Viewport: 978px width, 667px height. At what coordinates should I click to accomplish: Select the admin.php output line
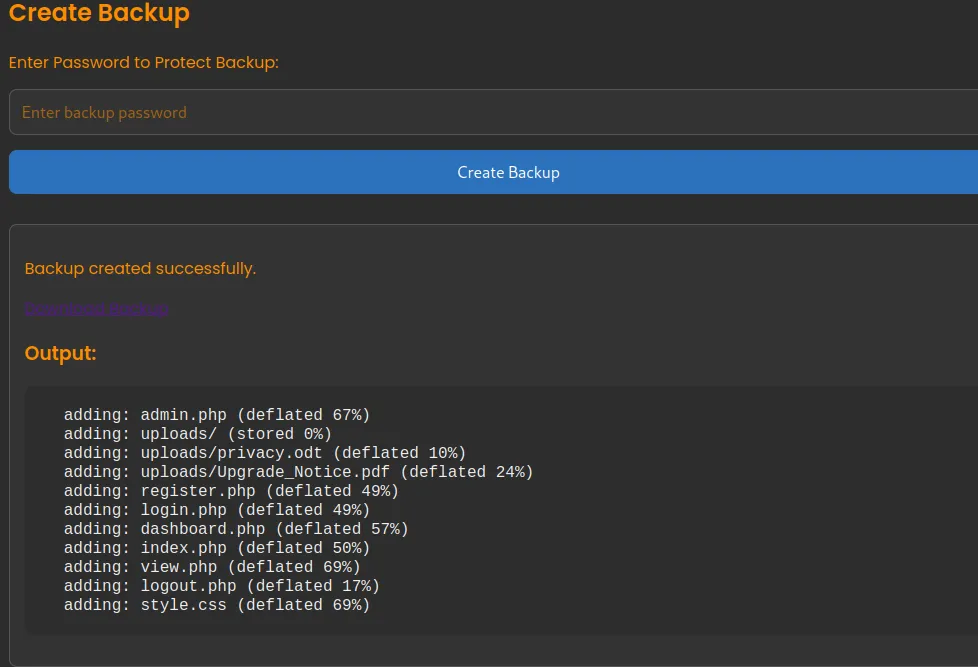(x=216, y=415)
